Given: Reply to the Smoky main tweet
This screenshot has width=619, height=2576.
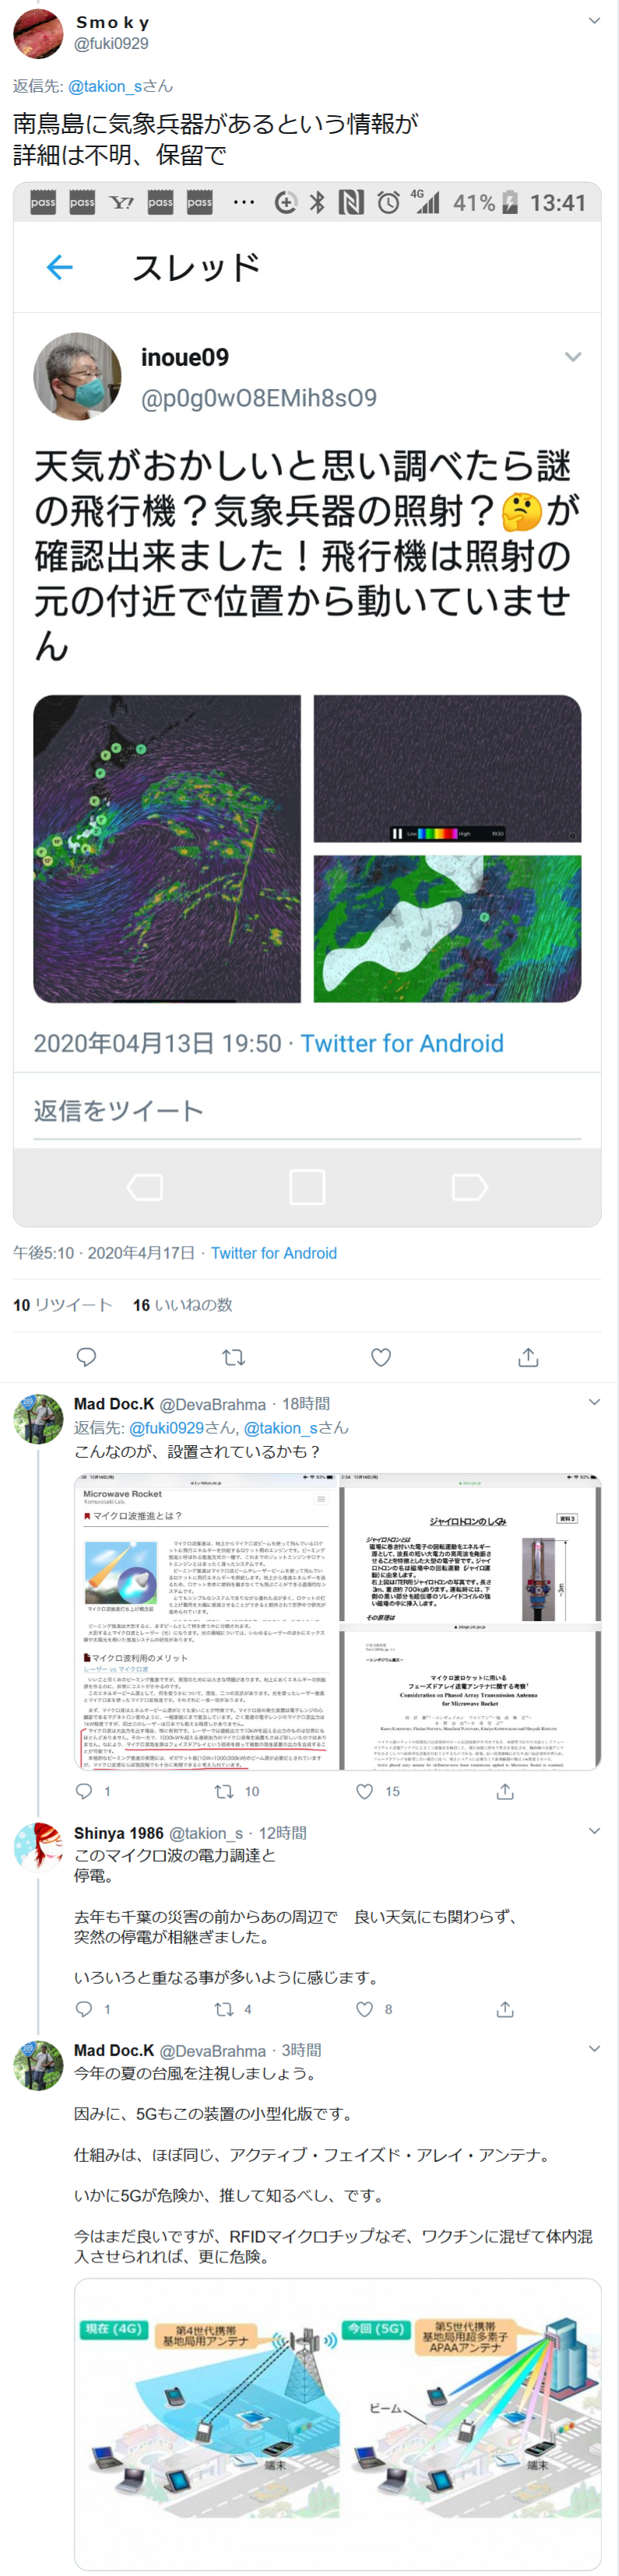Looking at the screenshot, I should 87,1357.
